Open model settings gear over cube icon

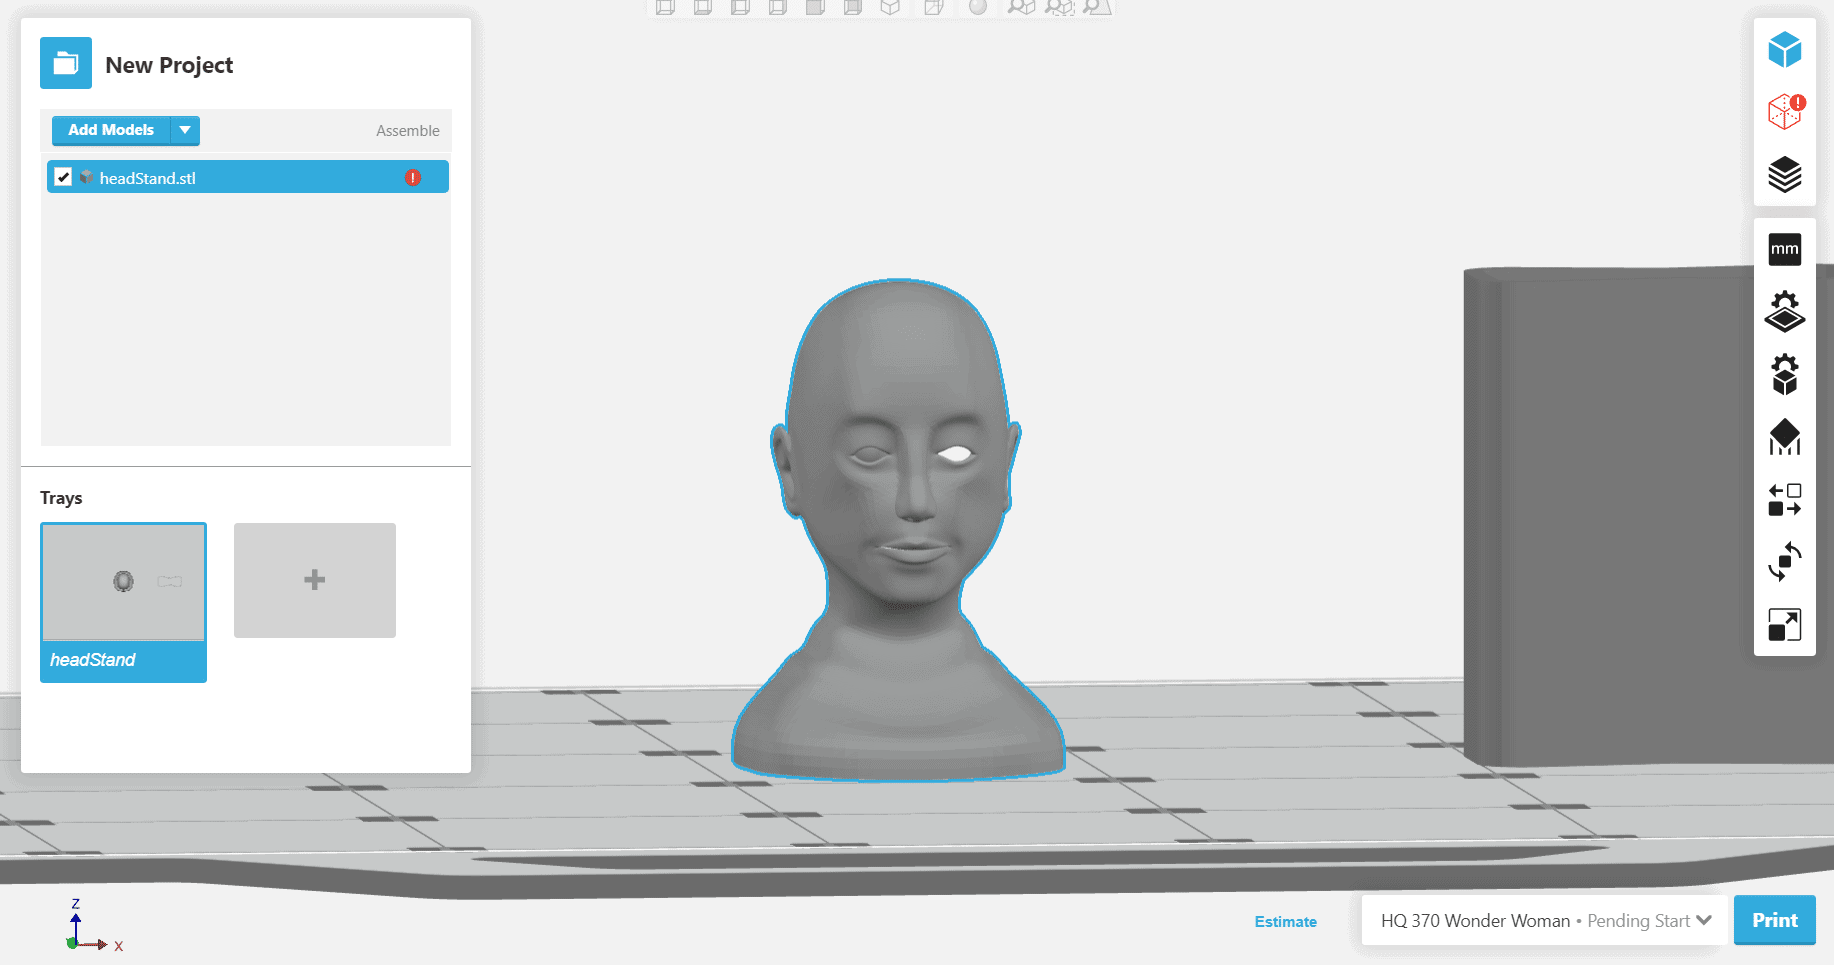point(1784,374)
